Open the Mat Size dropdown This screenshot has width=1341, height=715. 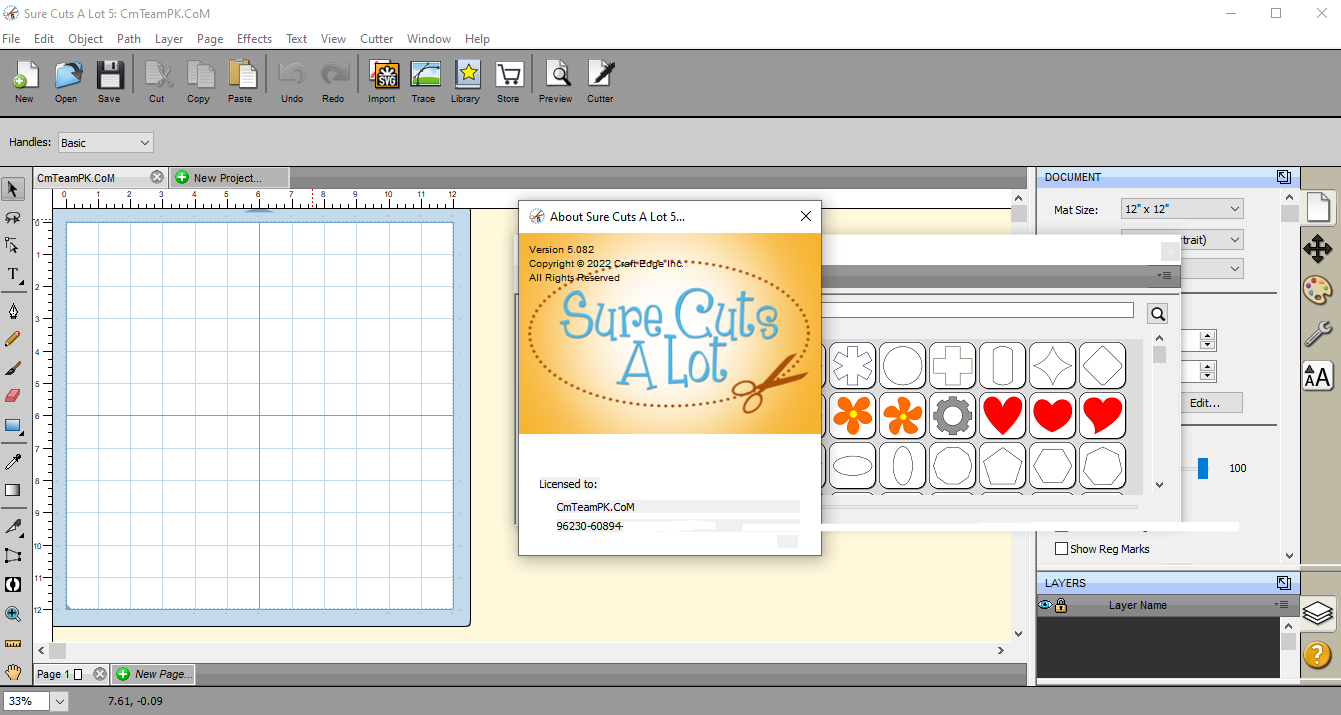pyautogui.click(x=1182, y=209)
